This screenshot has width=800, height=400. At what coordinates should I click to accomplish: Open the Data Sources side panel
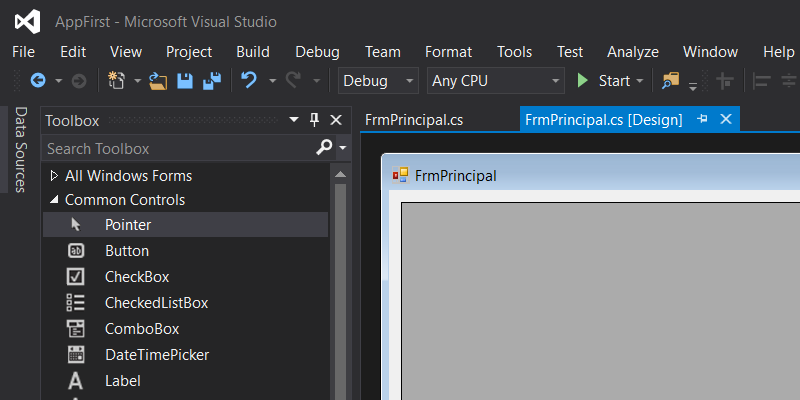[x=20, y=150]
